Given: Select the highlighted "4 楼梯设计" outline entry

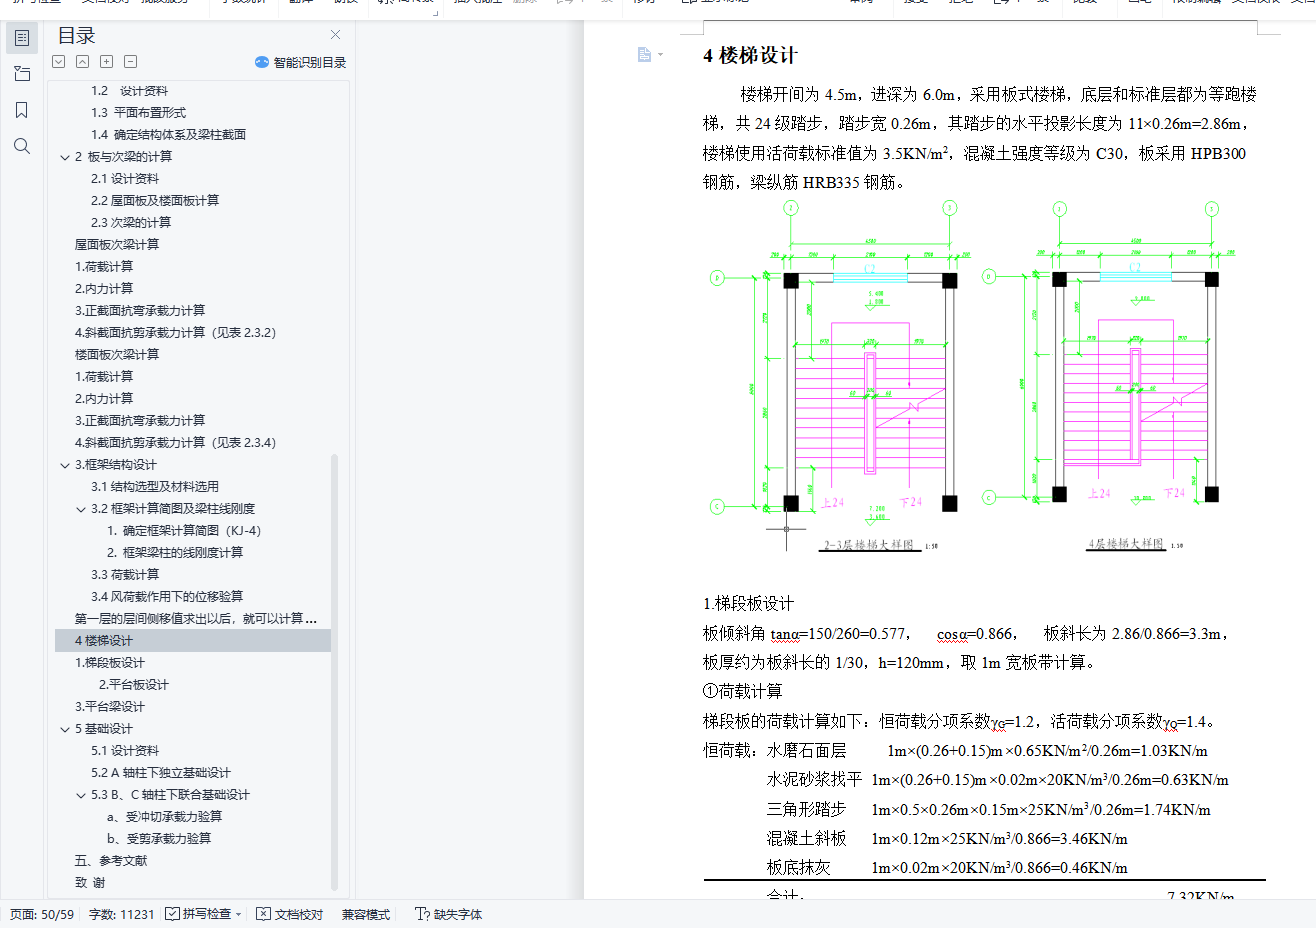Looking at the screenshot, I should tap(193, 641).
